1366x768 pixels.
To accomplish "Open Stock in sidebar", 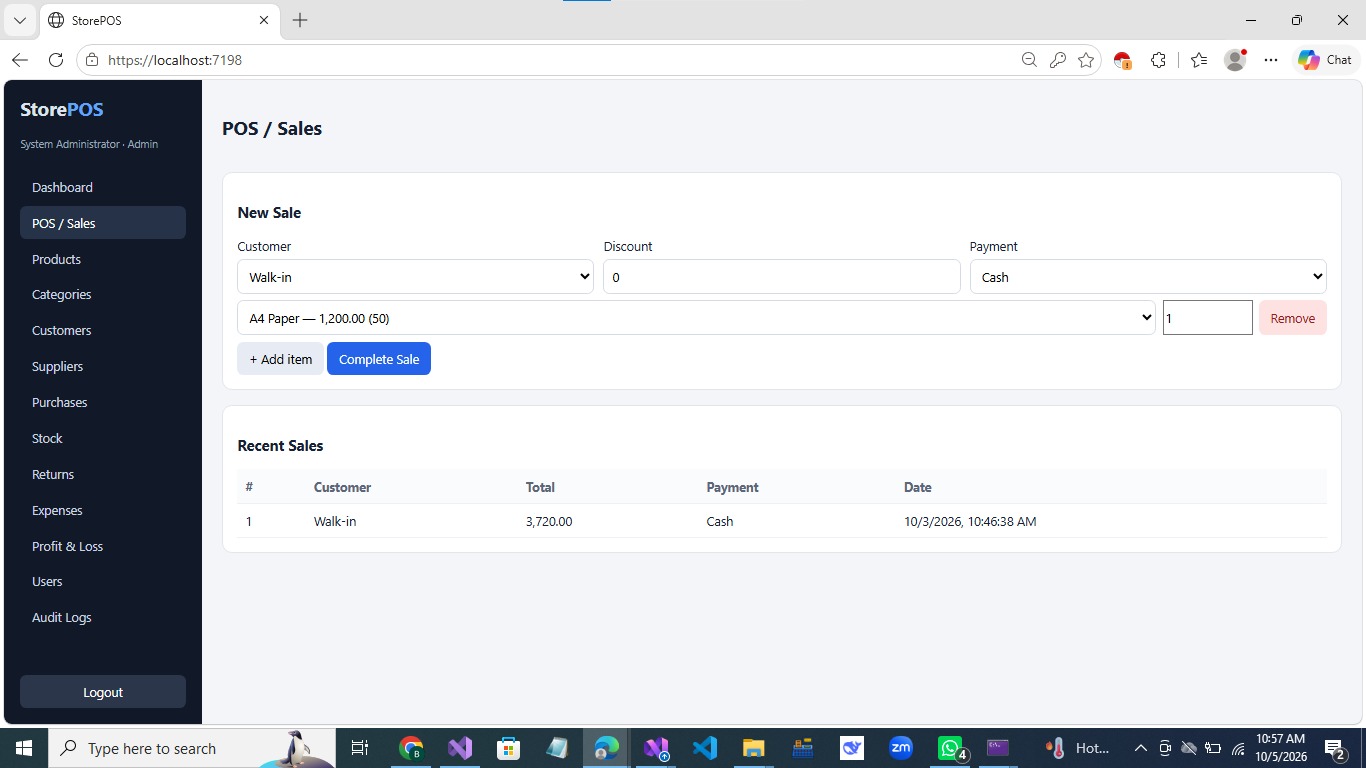I will click(x=103, y=438).
